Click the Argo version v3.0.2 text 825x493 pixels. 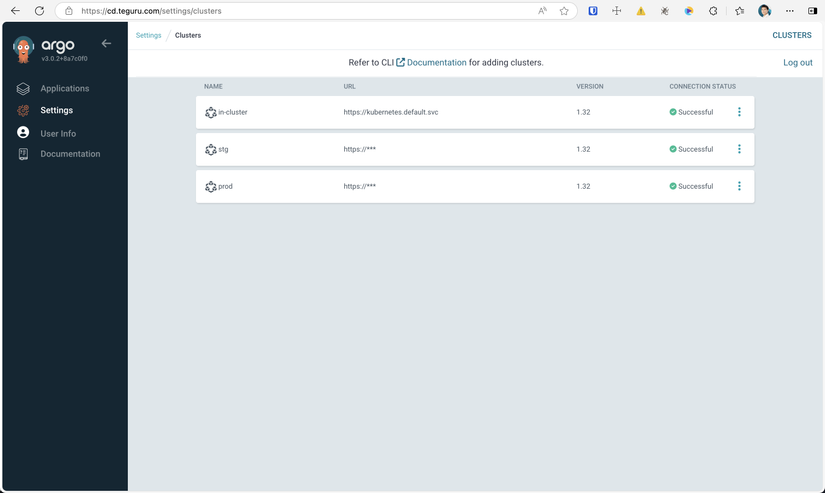pyautogui.click(x=64, y=58)
